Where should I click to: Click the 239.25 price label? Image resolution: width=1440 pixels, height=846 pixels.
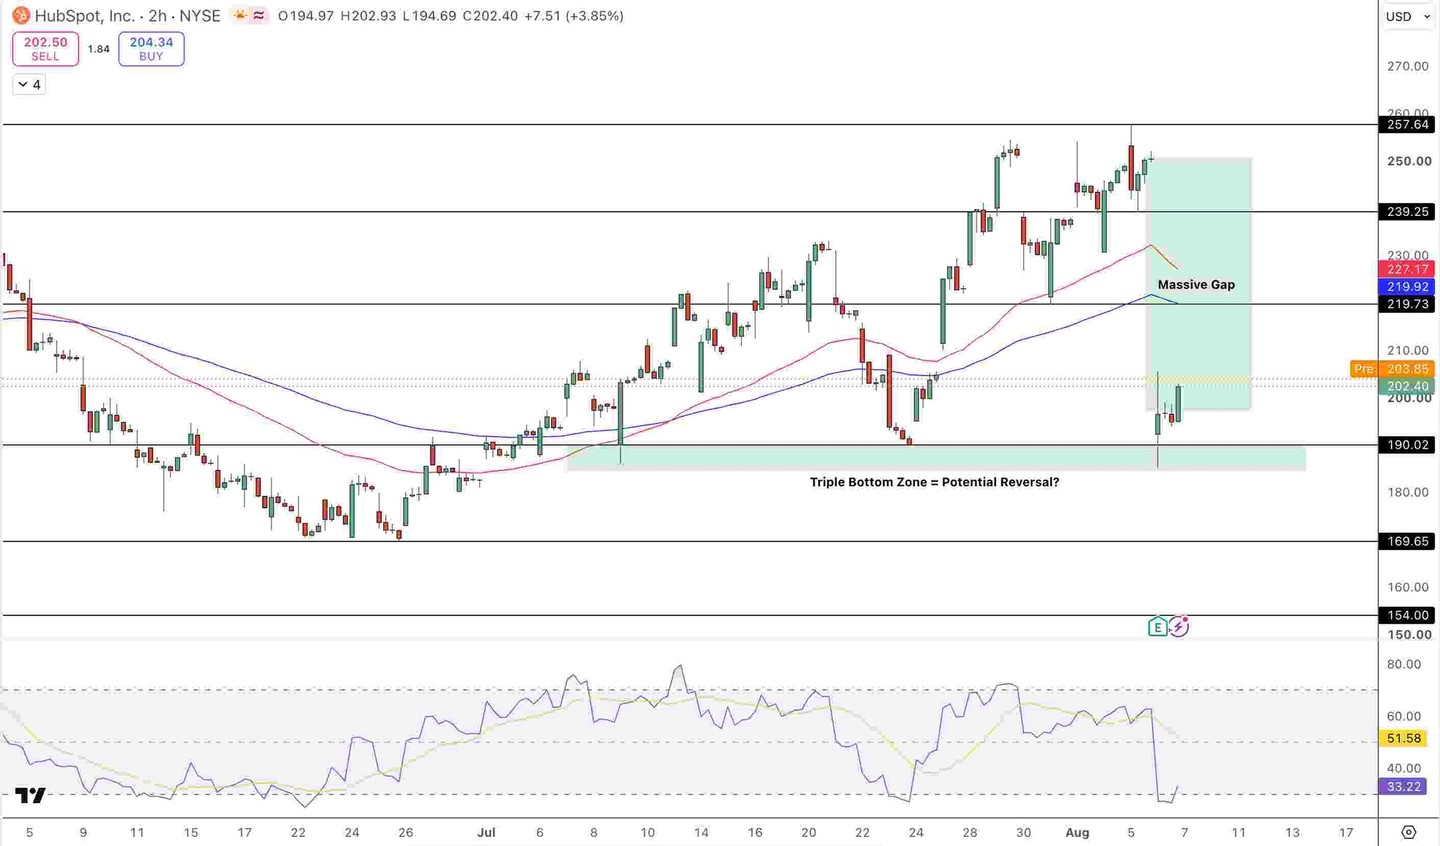tap(1408, 212)
